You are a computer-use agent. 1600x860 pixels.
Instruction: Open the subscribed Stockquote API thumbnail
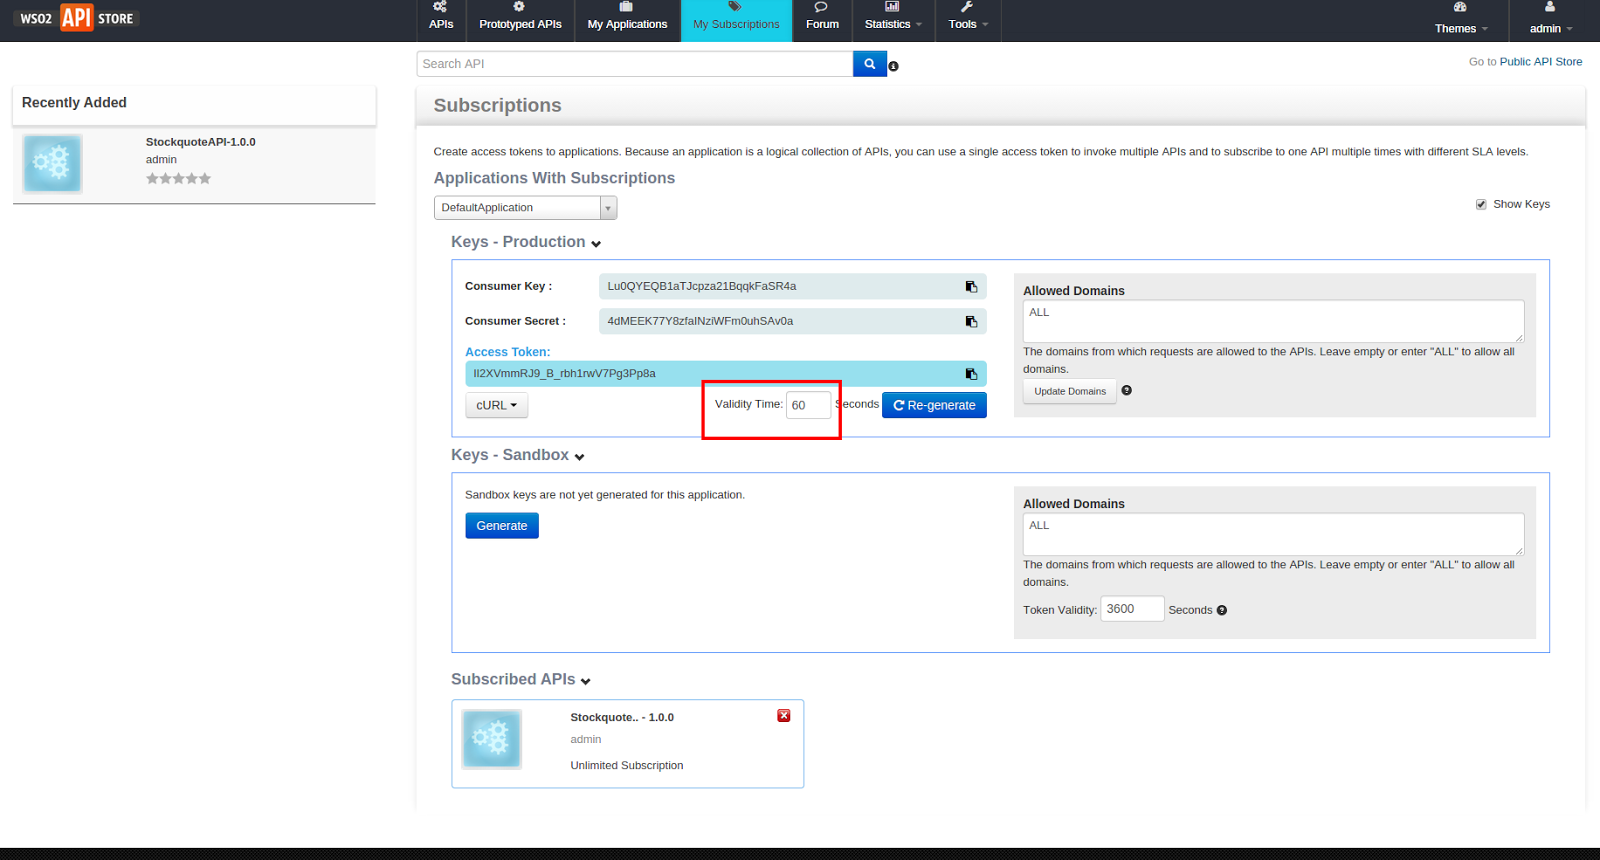(x=492, y=739)
